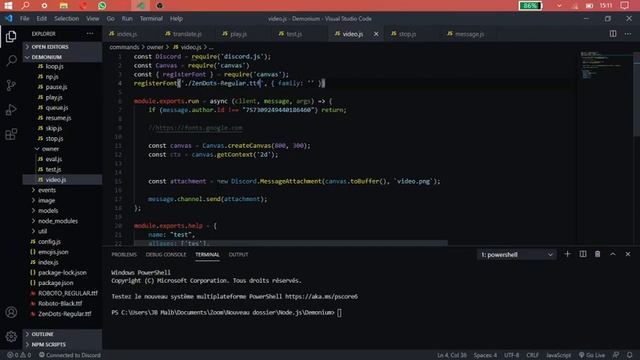The image size is (640, 360).
Task: Maximize the terminal panel with up chevron
Action: tap(613, 254)
